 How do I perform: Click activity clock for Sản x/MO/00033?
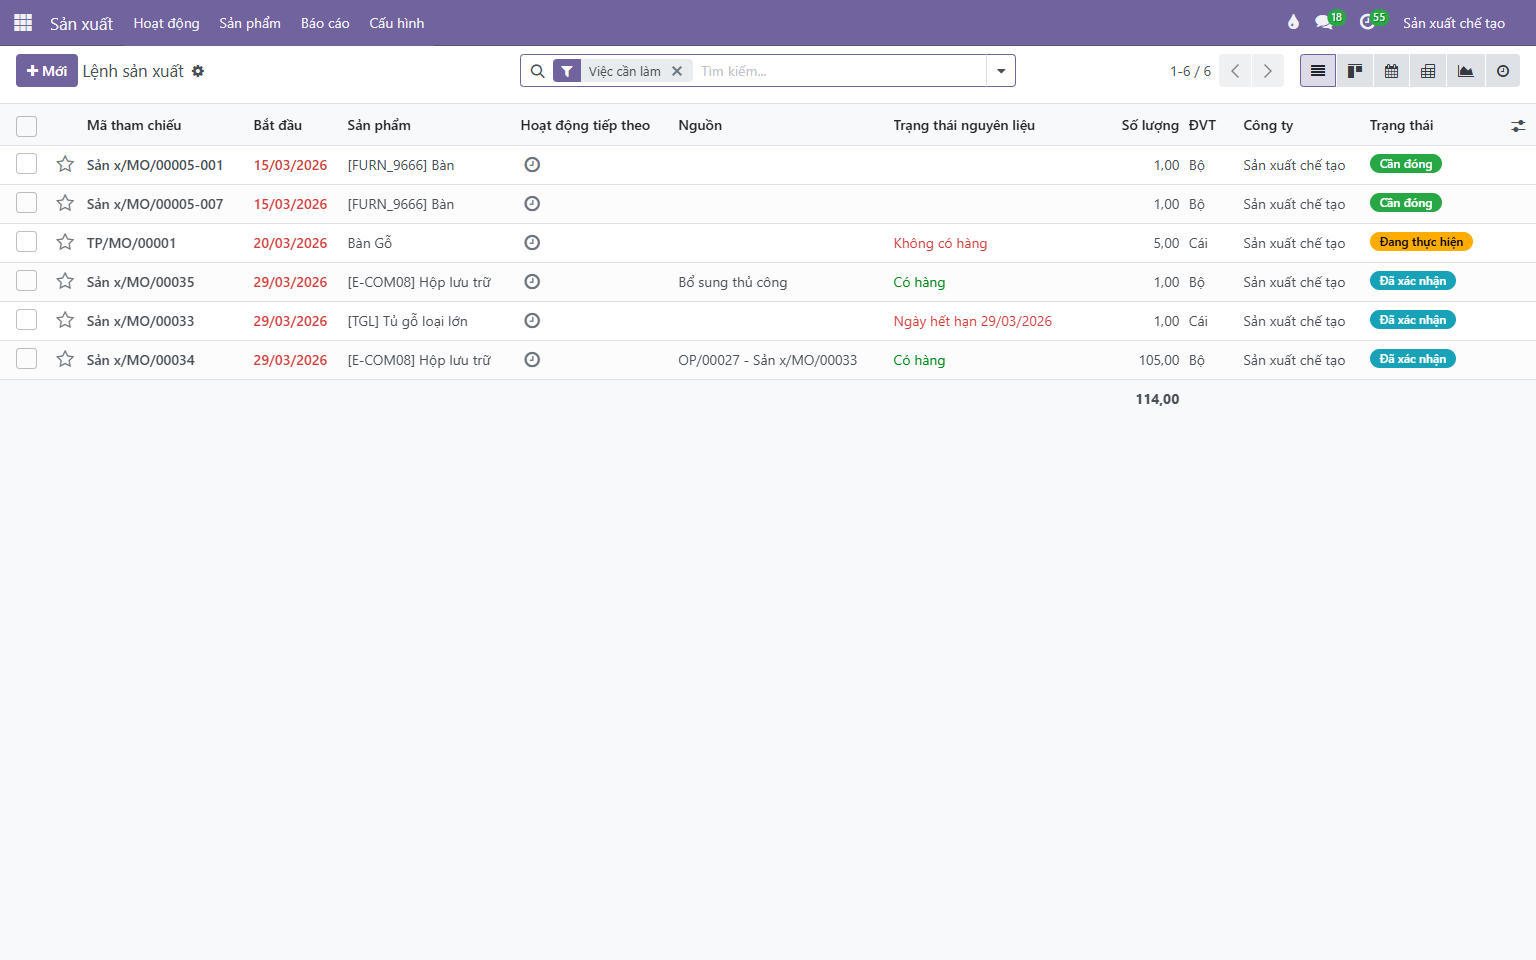point(532,321)
